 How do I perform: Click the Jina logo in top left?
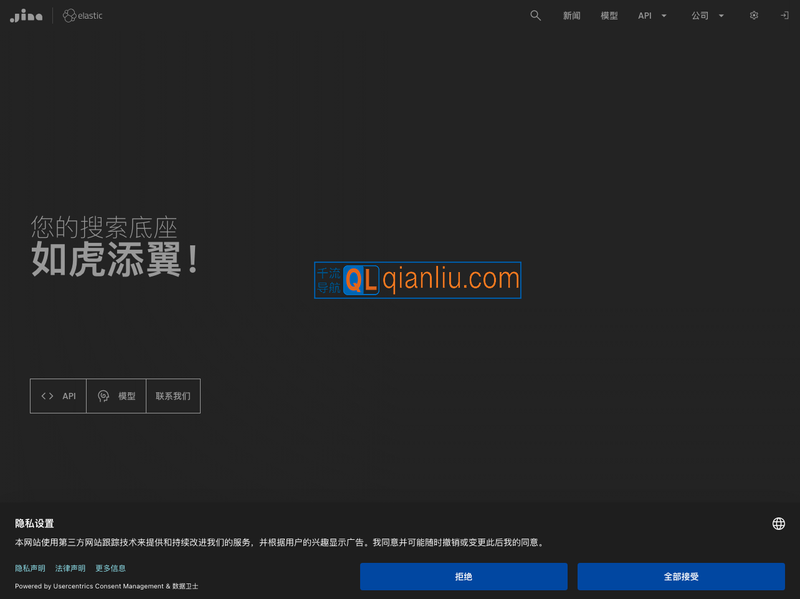point(29,15)
